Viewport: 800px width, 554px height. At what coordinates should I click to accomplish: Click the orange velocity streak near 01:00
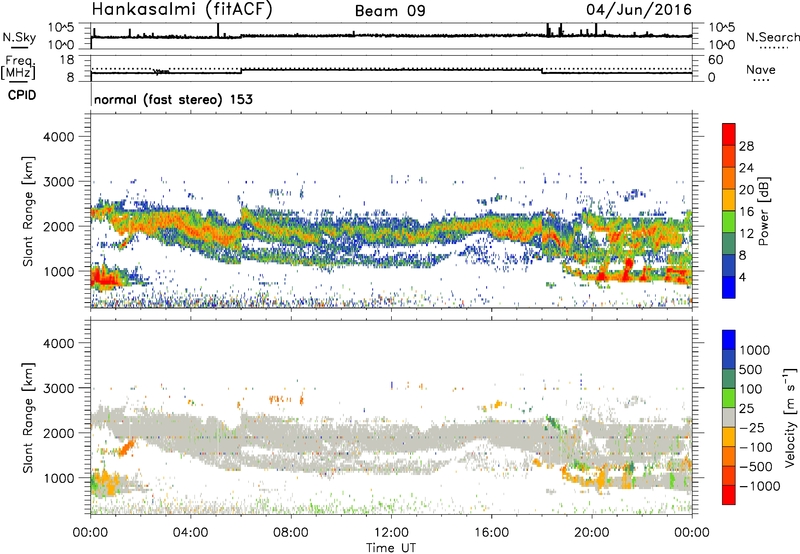125,448
